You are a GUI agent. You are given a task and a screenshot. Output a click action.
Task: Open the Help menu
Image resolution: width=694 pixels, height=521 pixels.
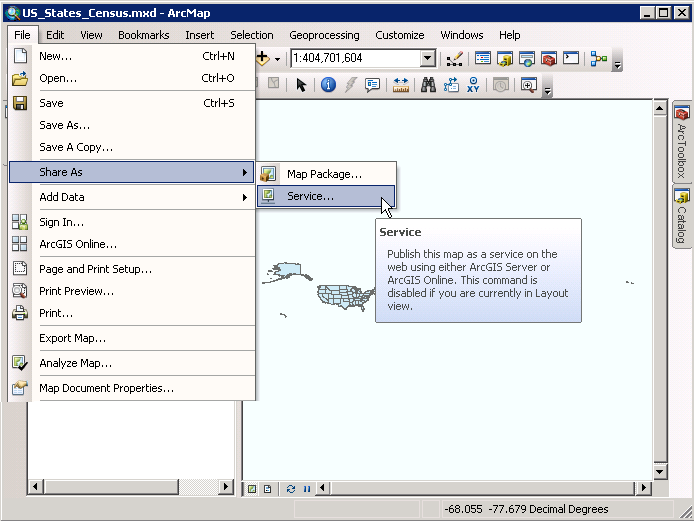[x=509, y=35]
